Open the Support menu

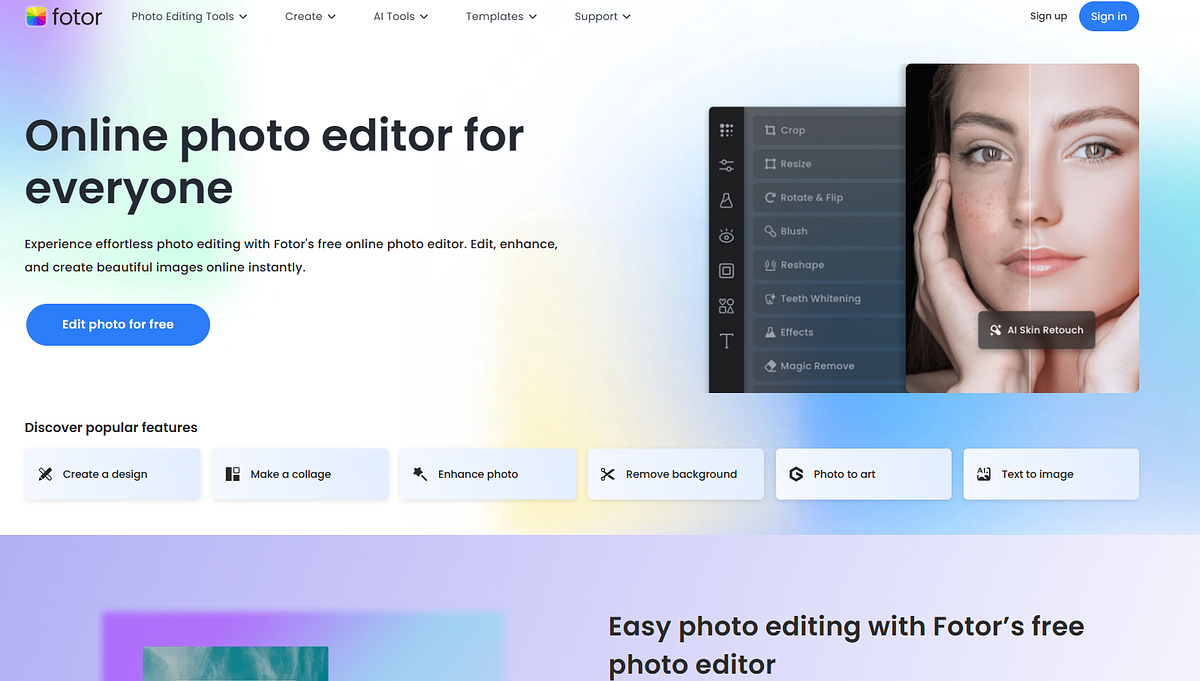[601, 16]
